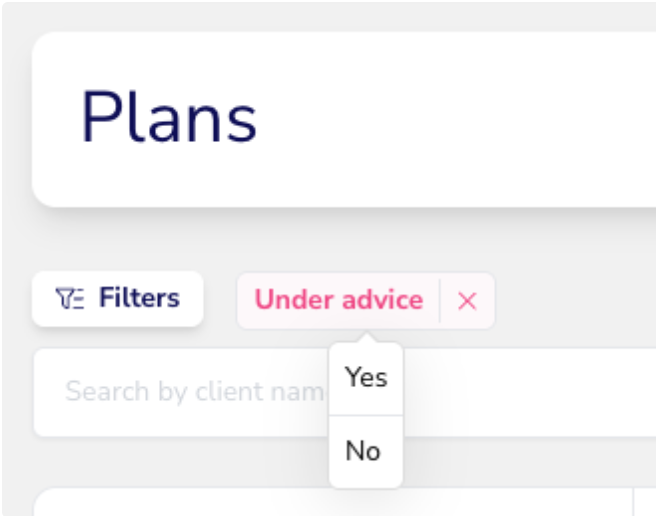Select Yes in Under advice dropdown

(366, 378)
